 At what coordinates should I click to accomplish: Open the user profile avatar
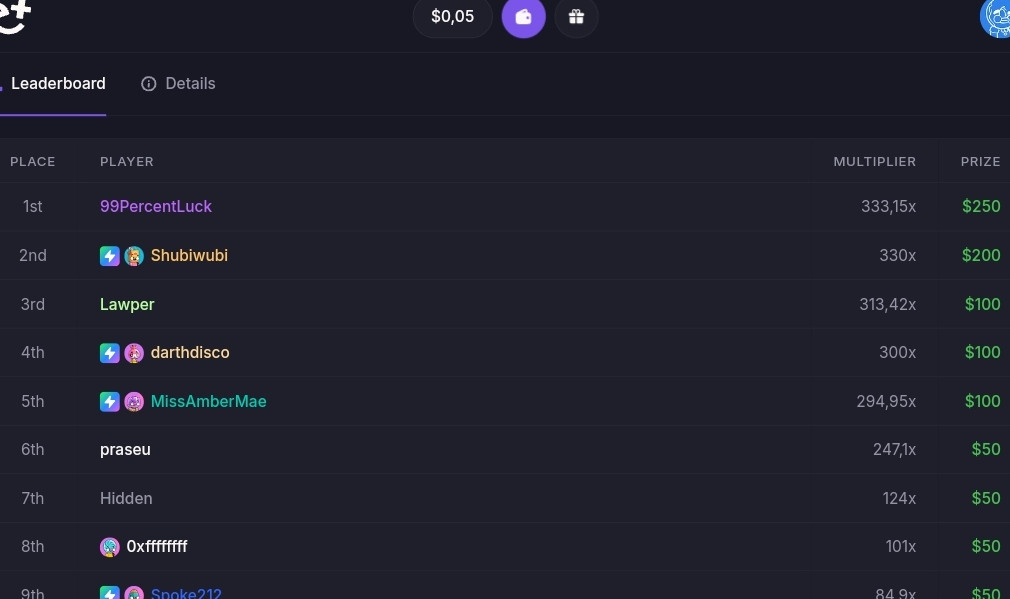click(996, 17)
